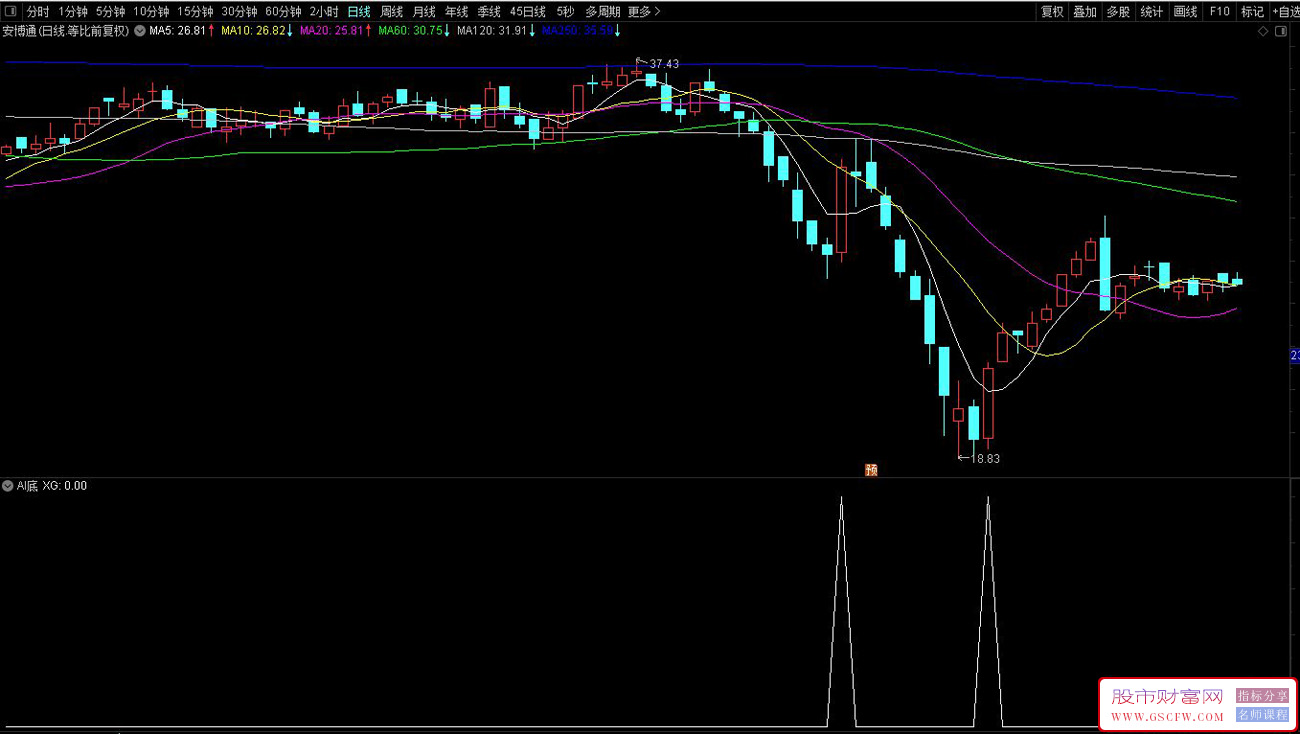
Task: Select the 15分钟 period tab
Action: coord(195,12)
